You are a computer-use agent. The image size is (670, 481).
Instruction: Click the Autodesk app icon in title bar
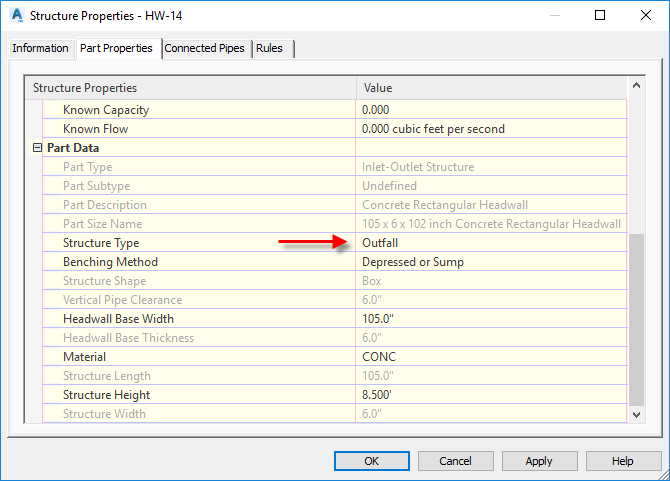point(16,16)
